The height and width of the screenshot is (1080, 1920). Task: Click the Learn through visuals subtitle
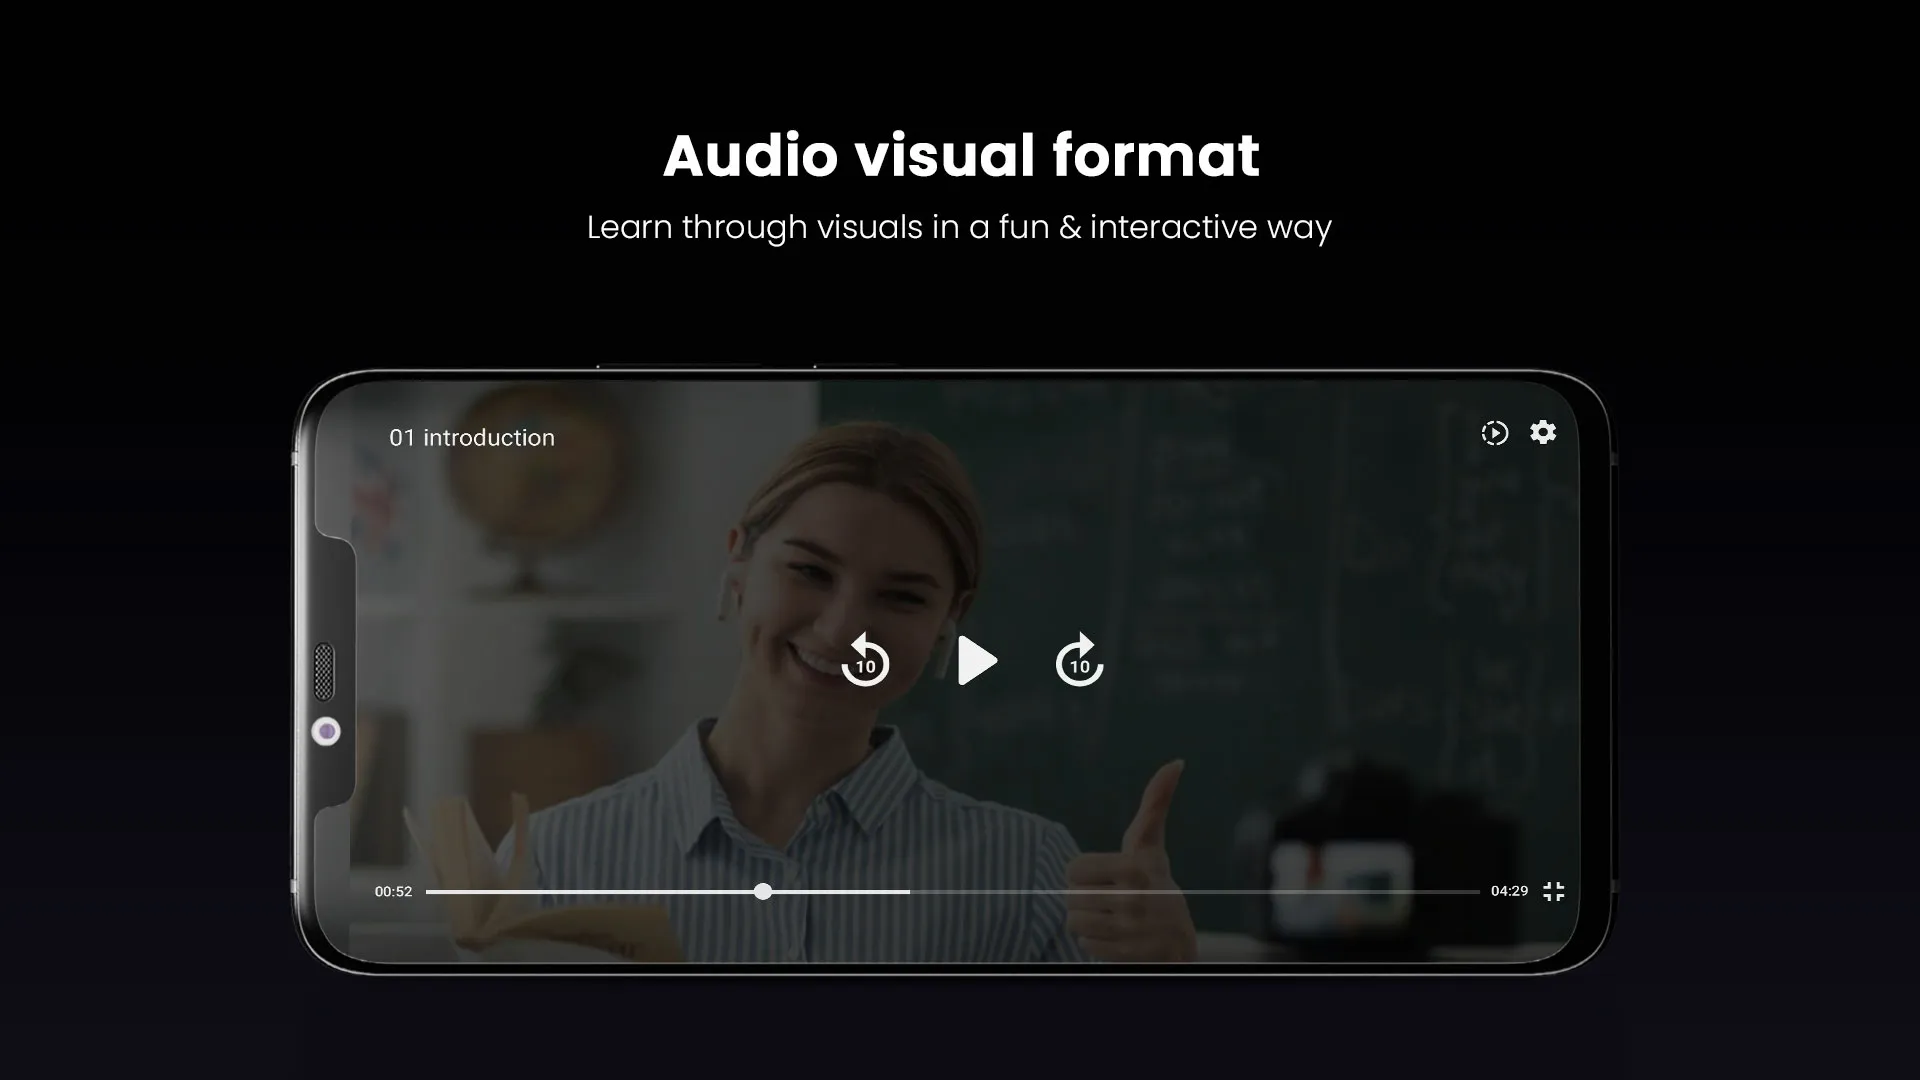coord(959,228)
